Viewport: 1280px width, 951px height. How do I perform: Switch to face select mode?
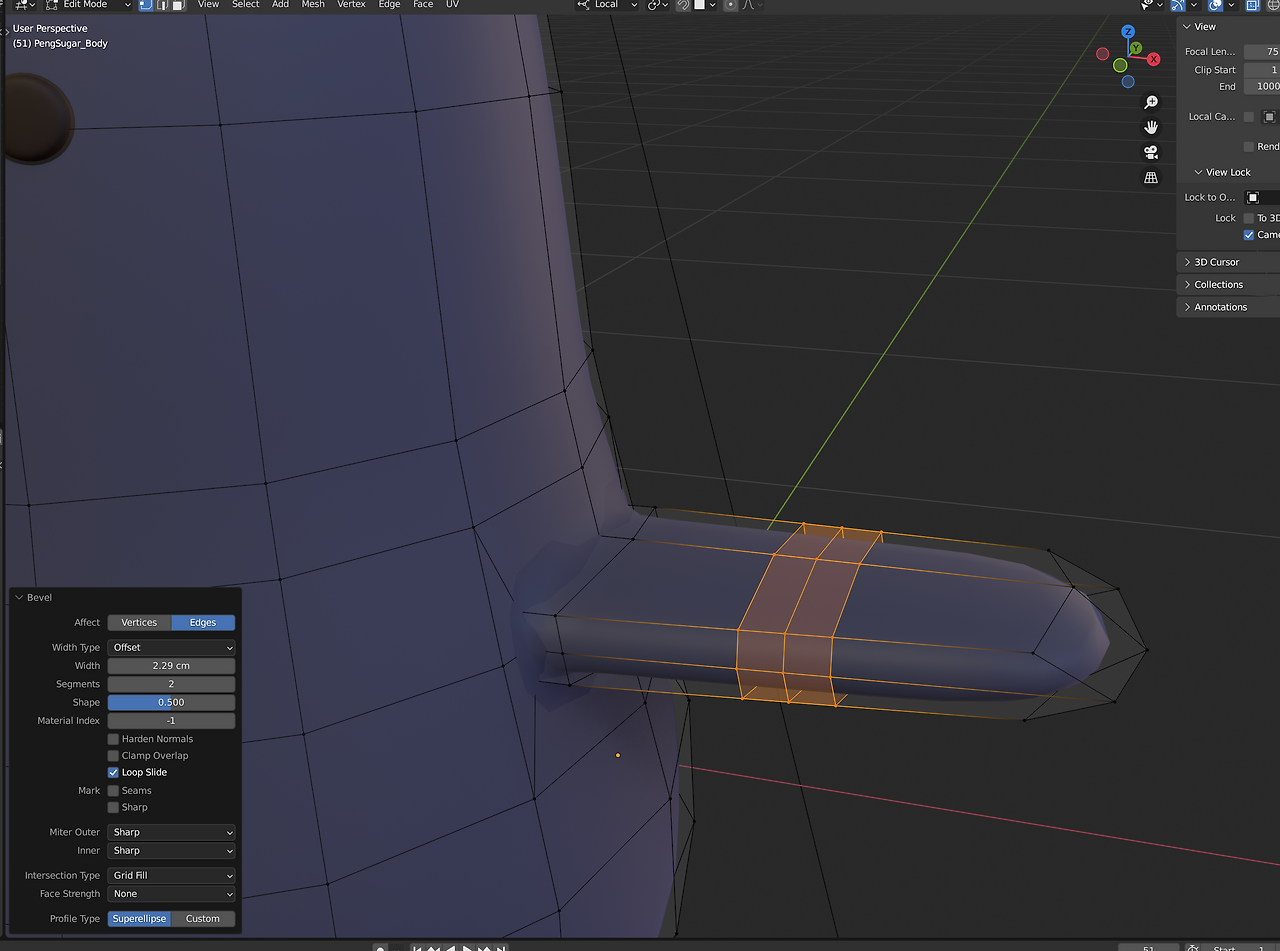(178, 5)
